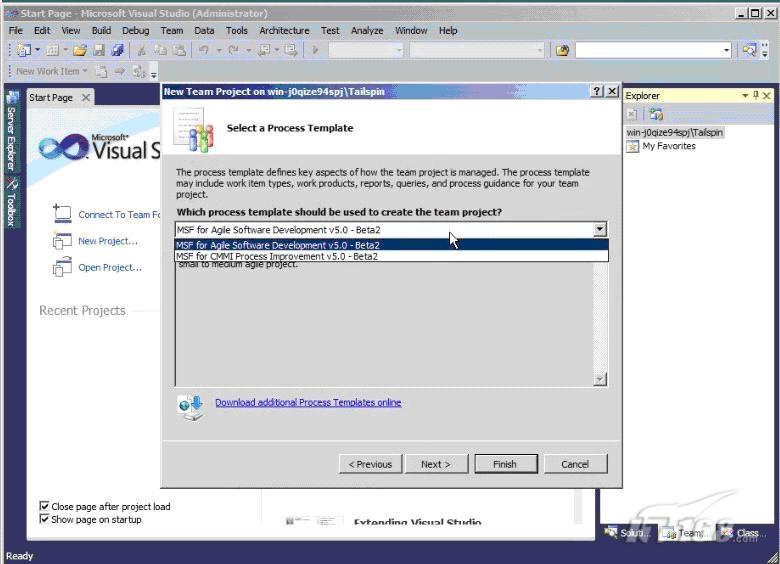Open the Tools menu
Image resolution: width=780 pixels, height=564 pixels.
pos(236,30)
